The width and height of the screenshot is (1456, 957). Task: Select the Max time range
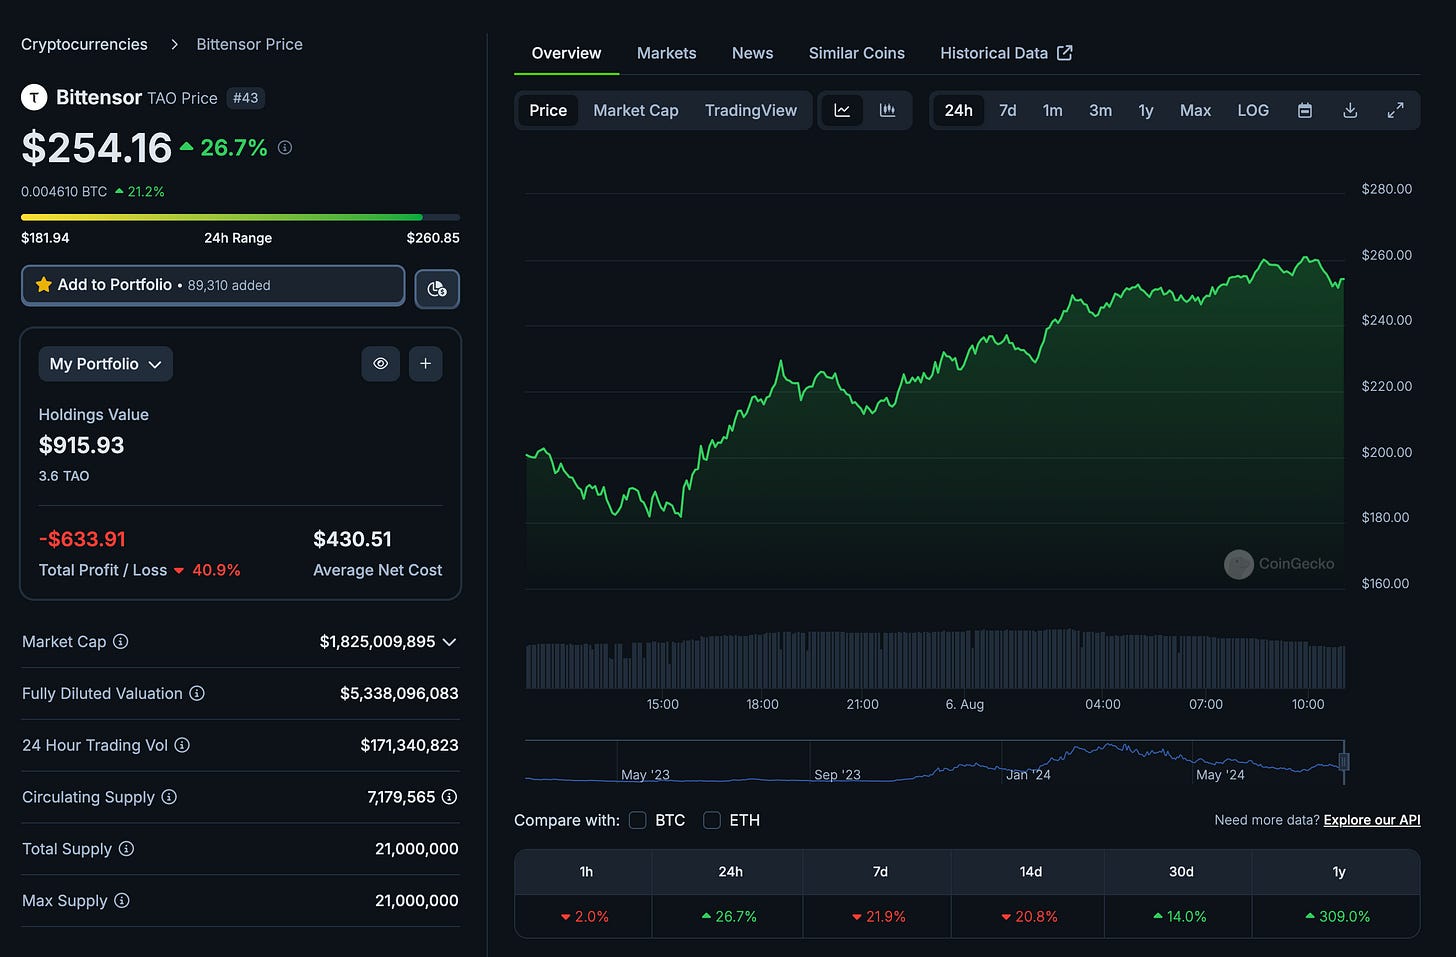[x=1195, y=110]
